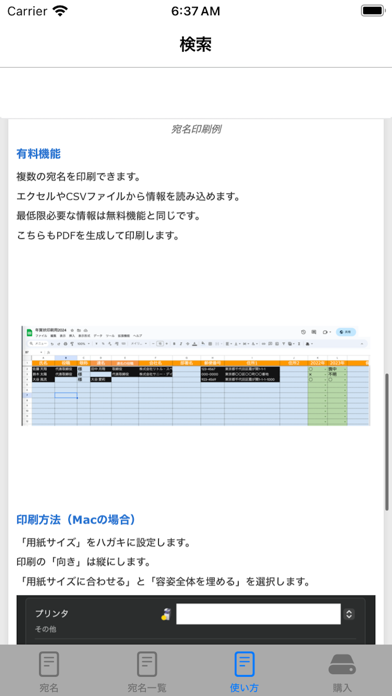Go to the 購入 tab
Image resolution: width=392 pixels, height=696 pixels.
click(342, 671)
